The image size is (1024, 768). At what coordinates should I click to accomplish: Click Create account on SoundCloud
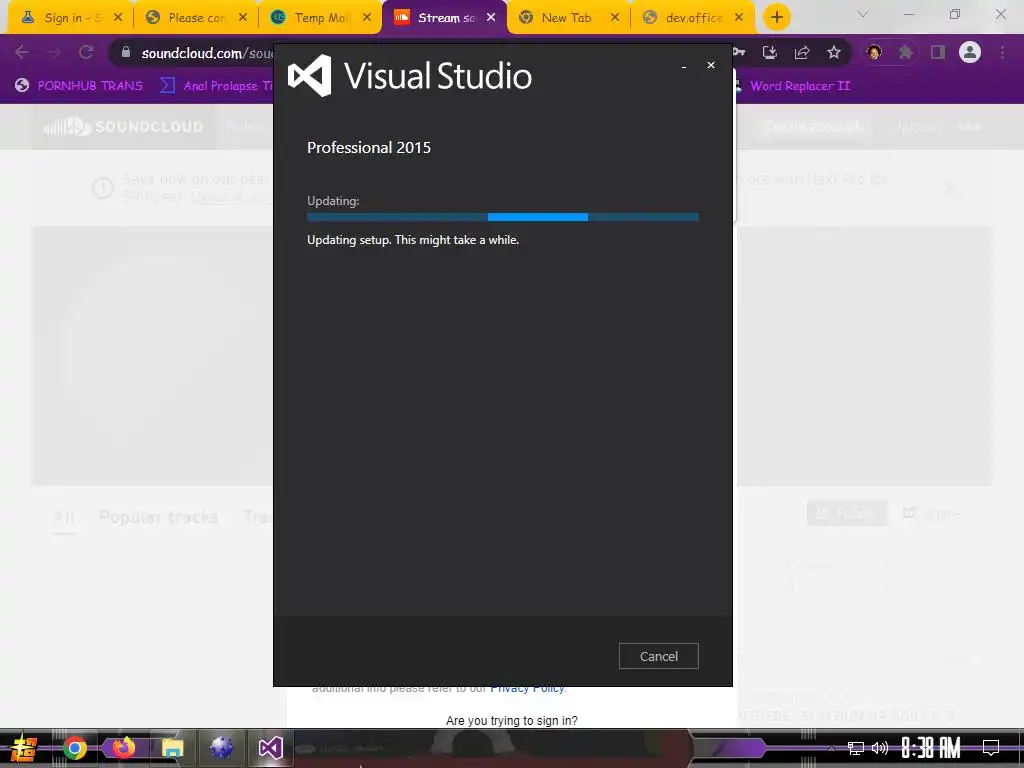[x=812, y=126]
